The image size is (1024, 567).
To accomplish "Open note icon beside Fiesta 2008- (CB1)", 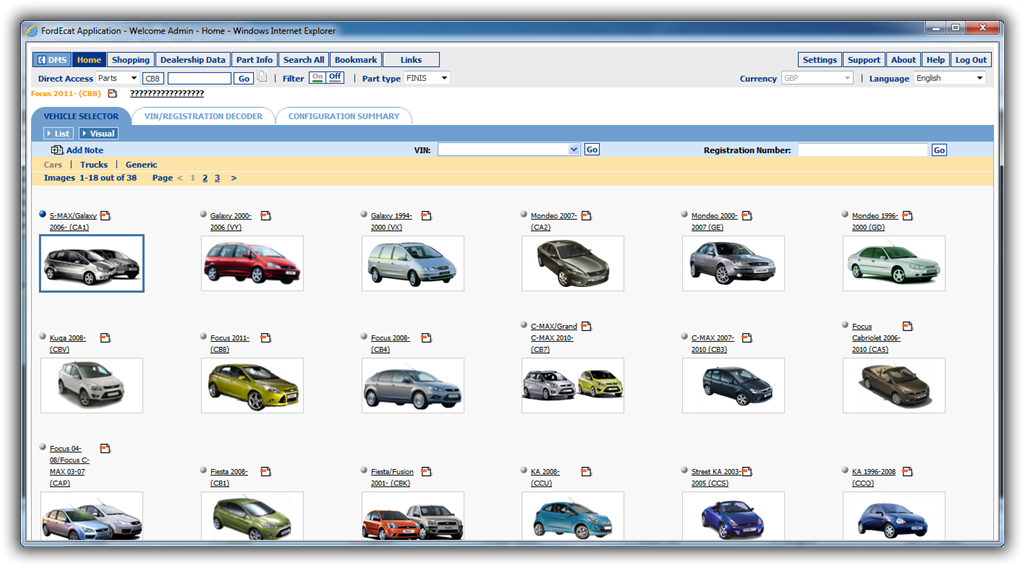I will pyautogui.click(x=266, y=472).
